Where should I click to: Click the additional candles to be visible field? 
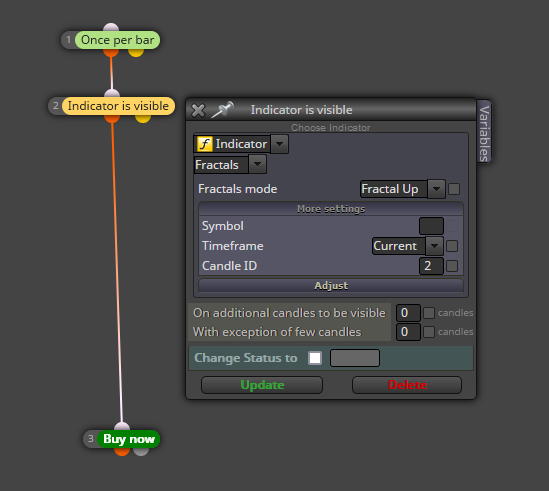coord(408,313)
